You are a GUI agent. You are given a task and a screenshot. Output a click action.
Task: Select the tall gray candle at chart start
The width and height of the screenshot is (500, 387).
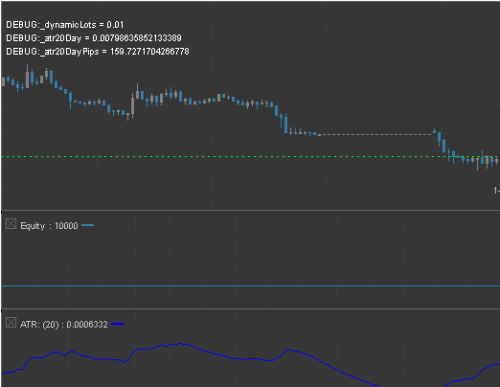(27, 77)
